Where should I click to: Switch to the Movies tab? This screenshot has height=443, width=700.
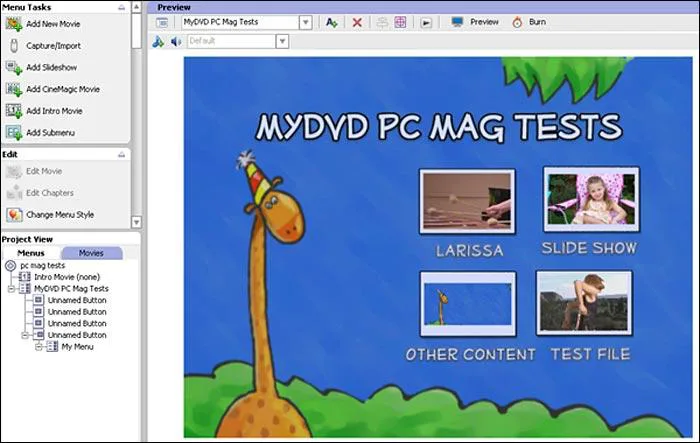click(91, 253)
